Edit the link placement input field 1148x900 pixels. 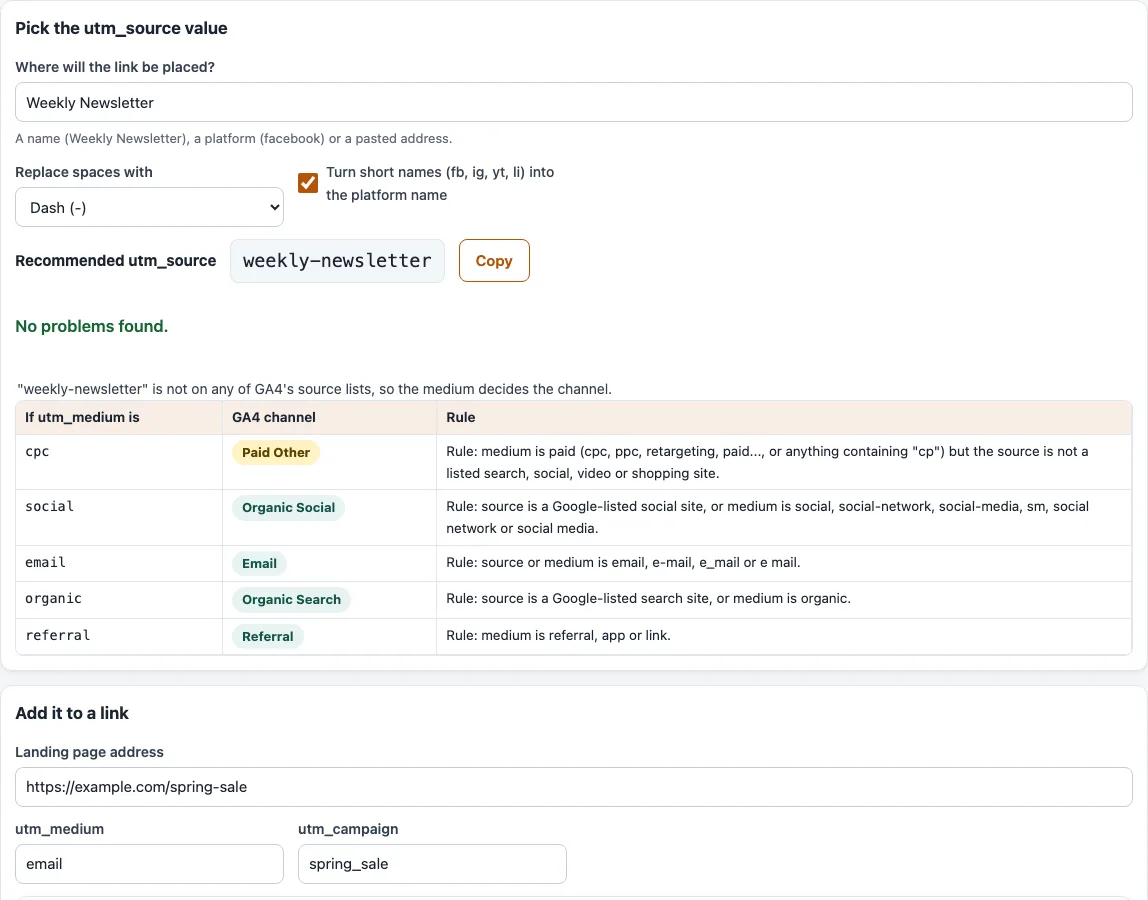pos(574,103)
